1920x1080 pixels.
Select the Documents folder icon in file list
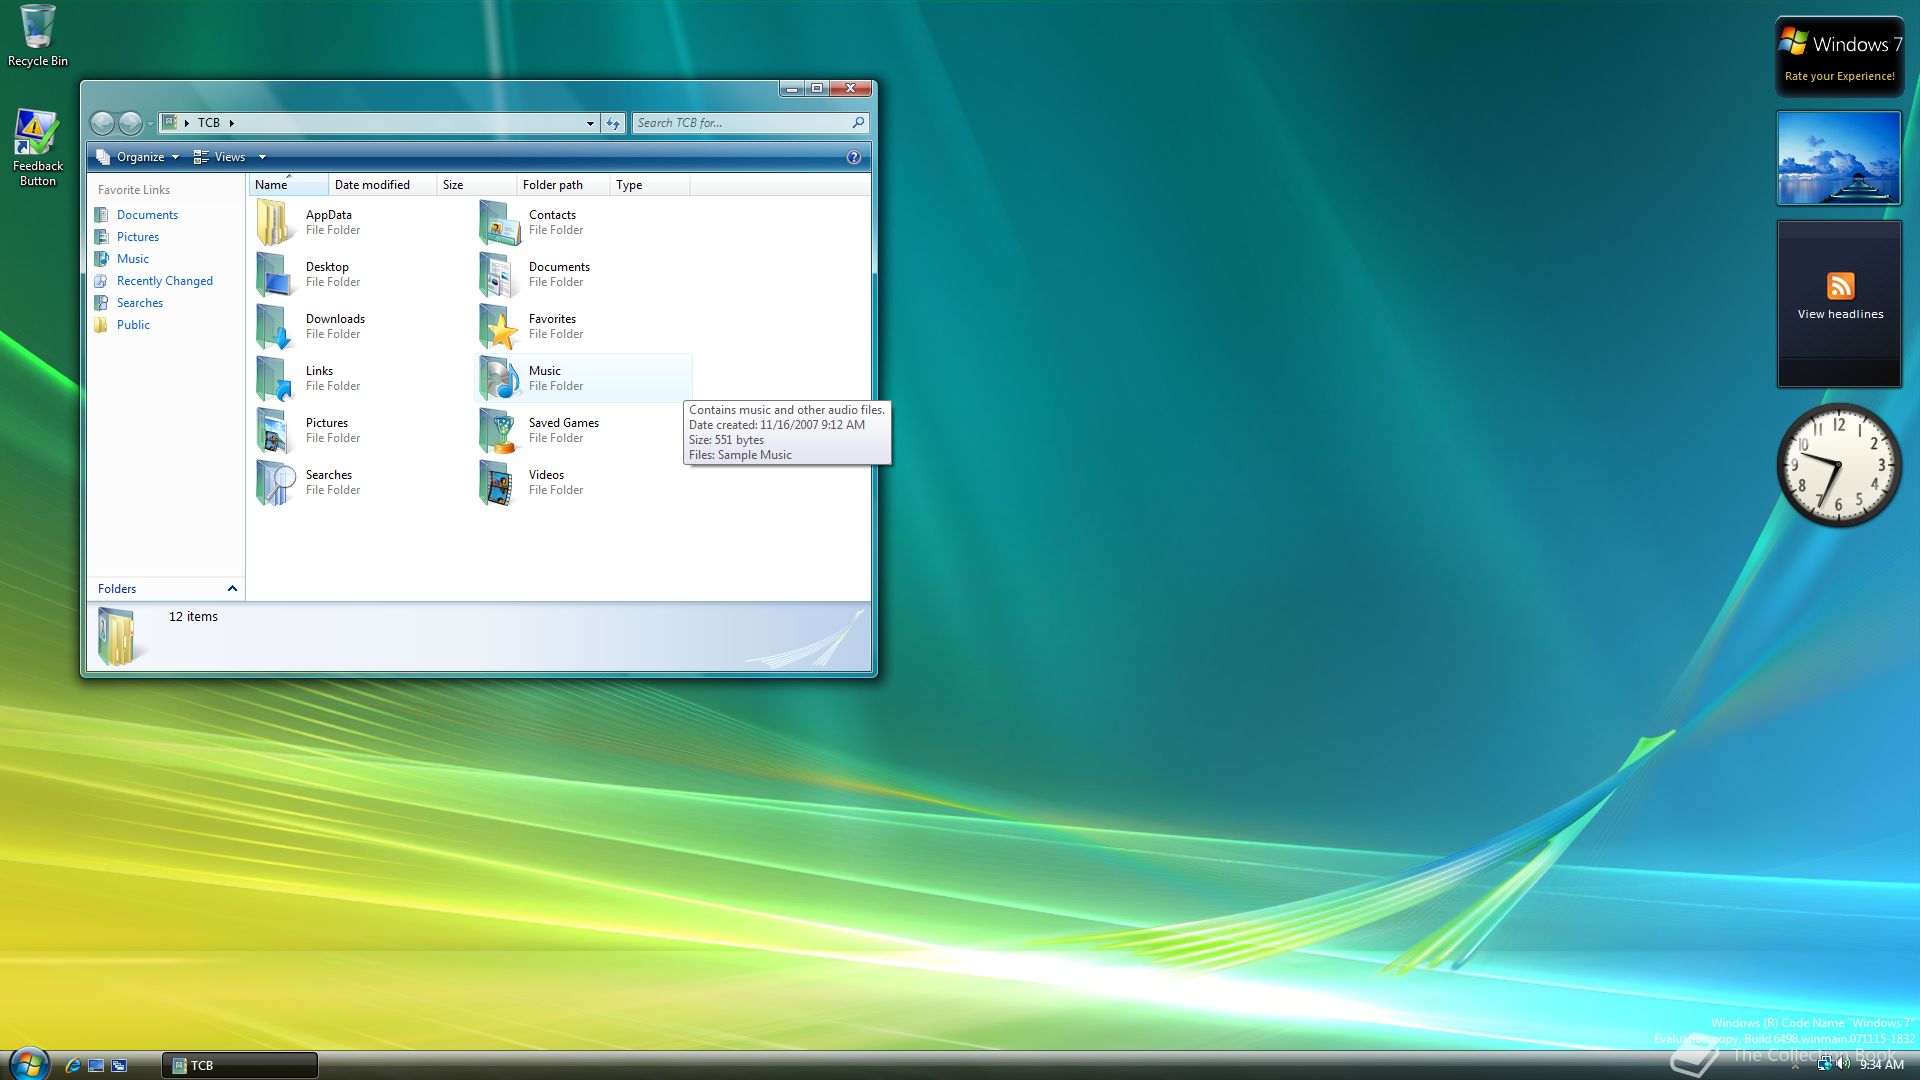coord(499,274)
